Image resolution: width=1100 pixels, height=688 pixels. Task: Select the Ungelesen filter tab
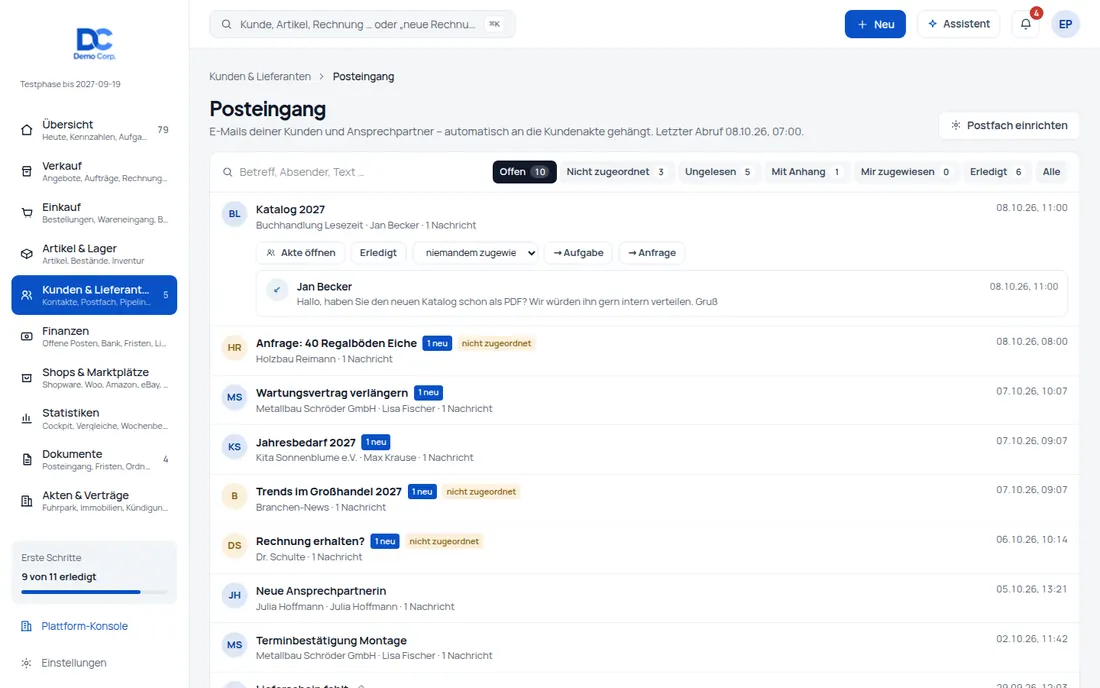(x=718, y=172)
